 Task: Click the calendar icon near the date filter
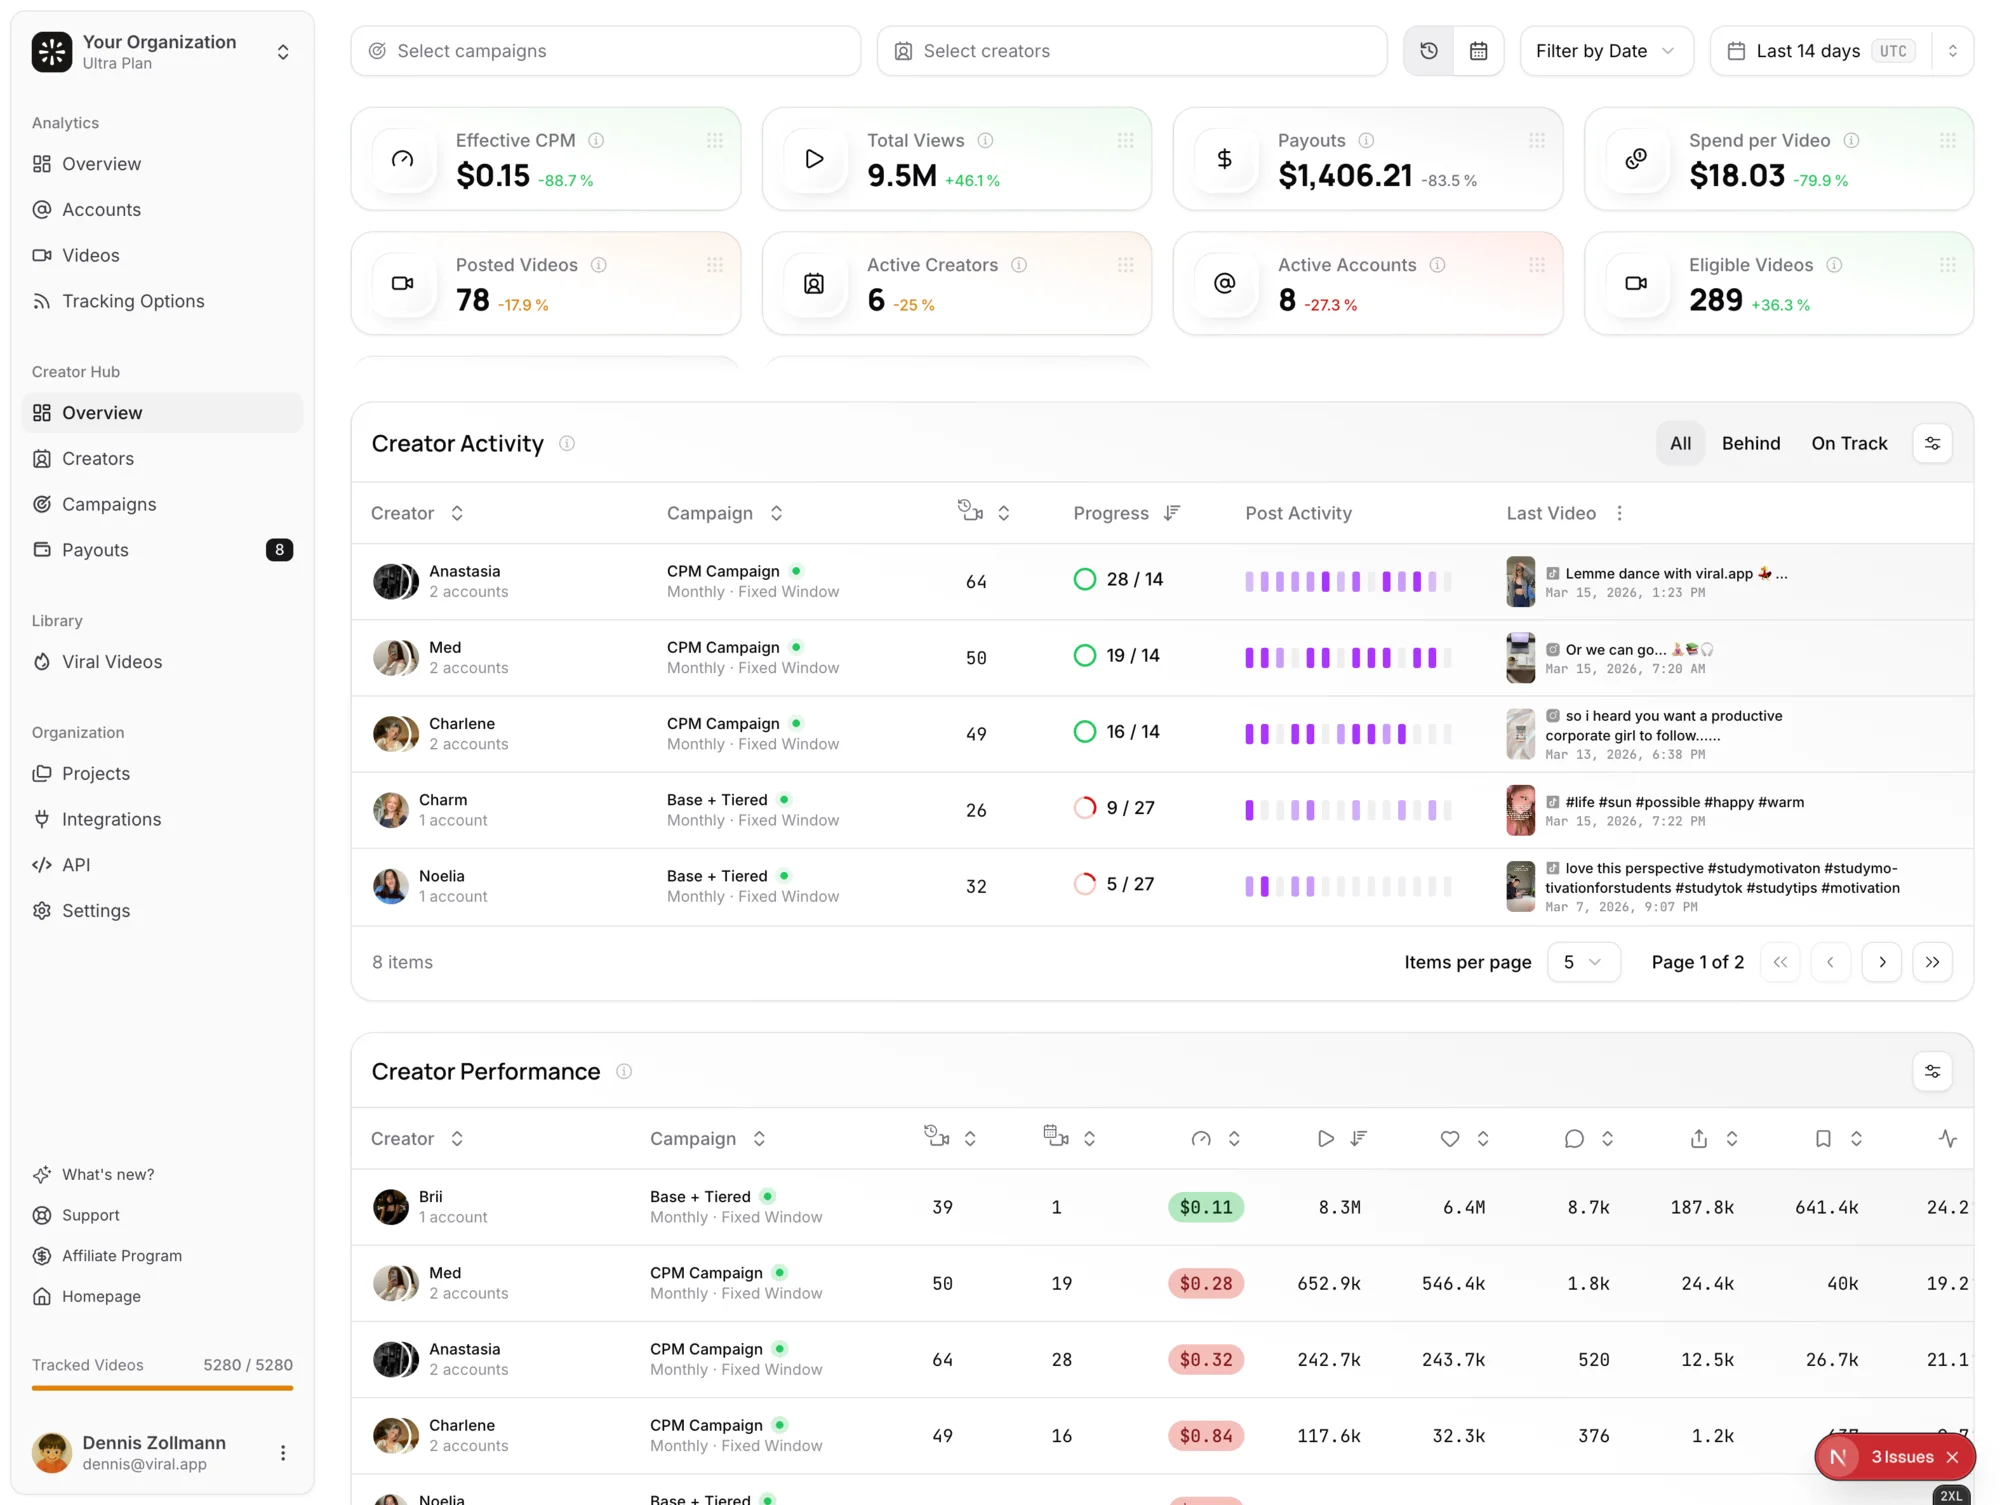(1479, 50)
